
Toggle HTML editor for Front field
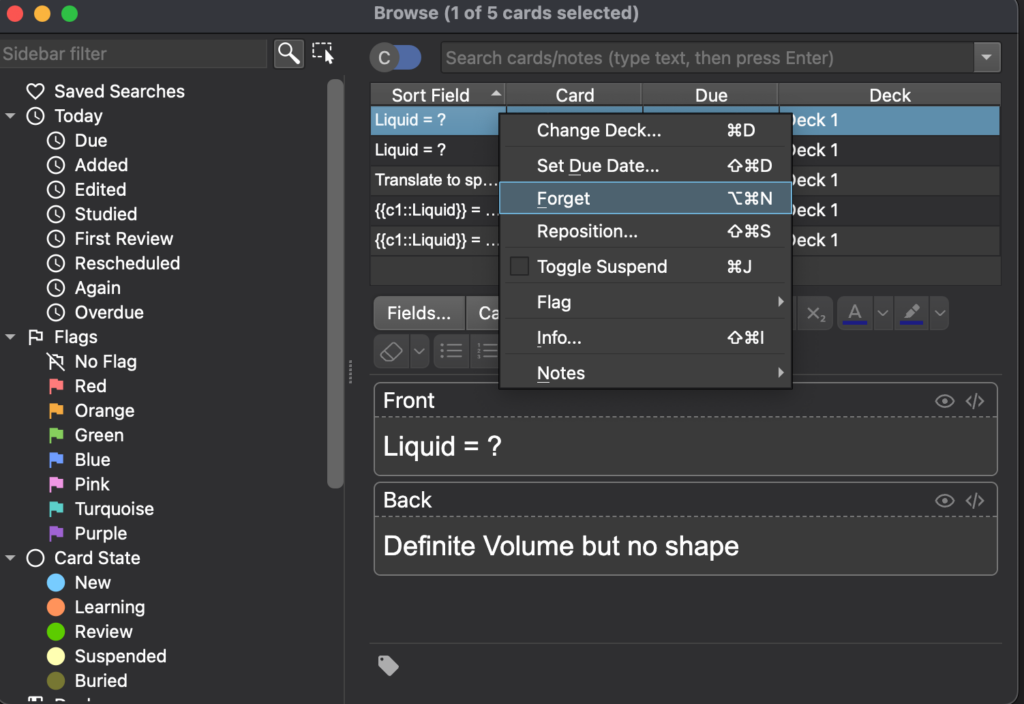pos(974,401)
